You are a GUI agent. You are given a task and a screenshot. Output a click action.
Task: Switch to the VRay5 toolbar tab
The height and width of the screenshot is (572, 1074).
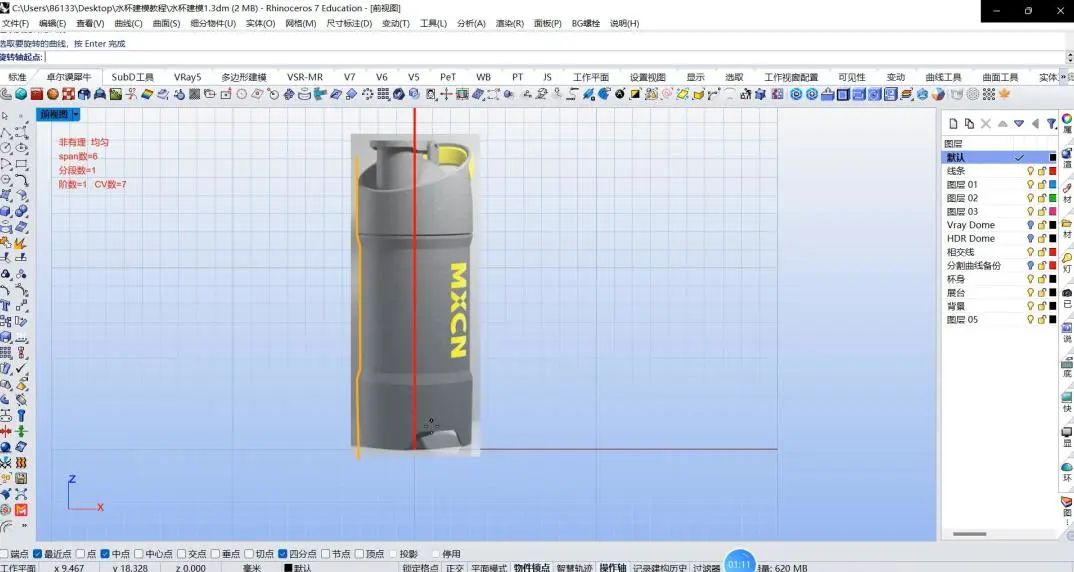pos(188,77)
